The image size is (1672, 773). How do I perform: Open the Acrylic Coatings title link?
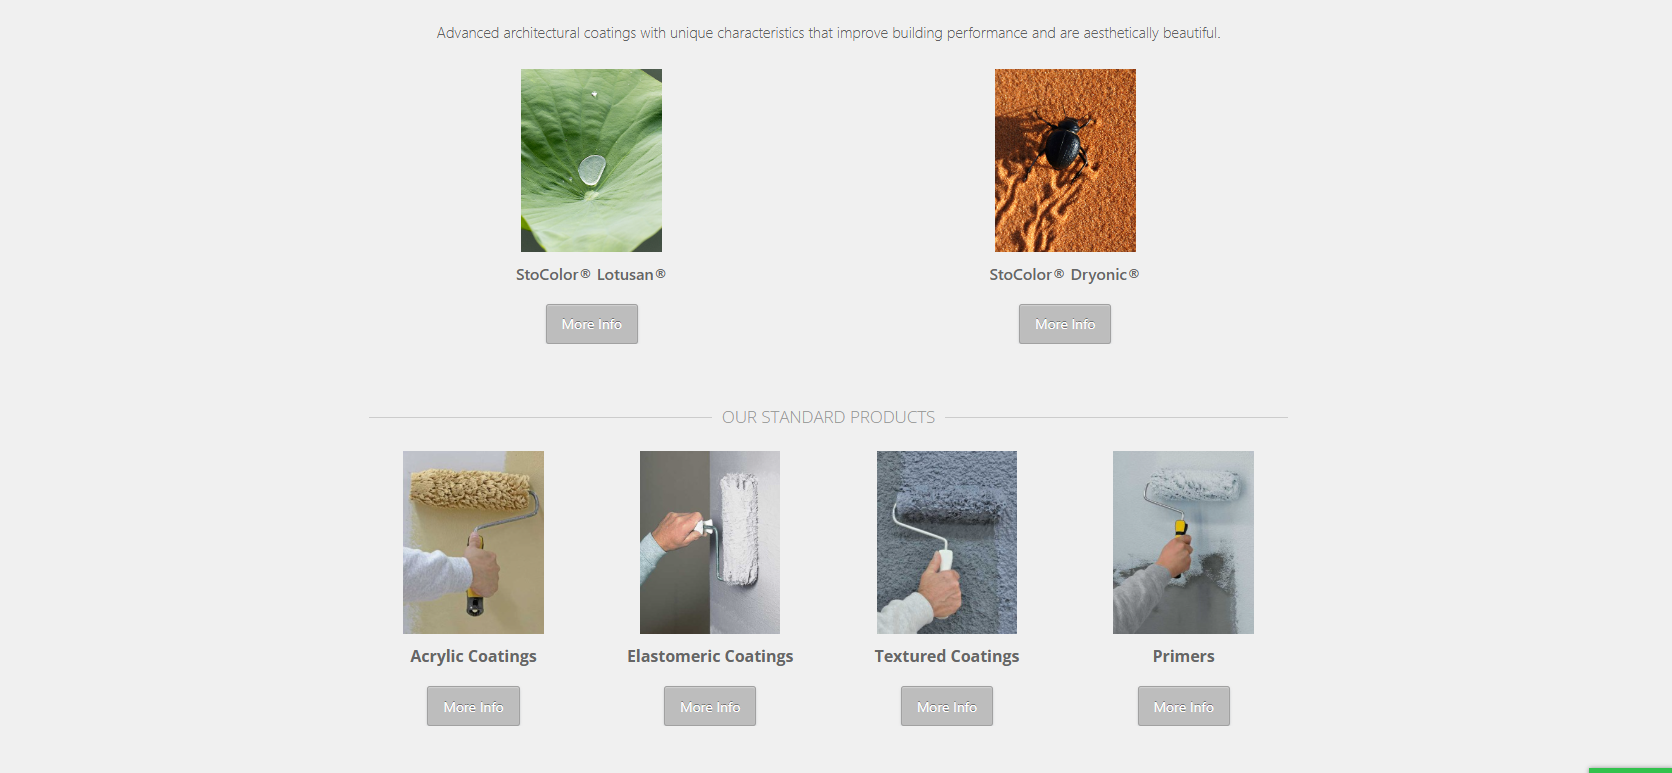point(473,656)
